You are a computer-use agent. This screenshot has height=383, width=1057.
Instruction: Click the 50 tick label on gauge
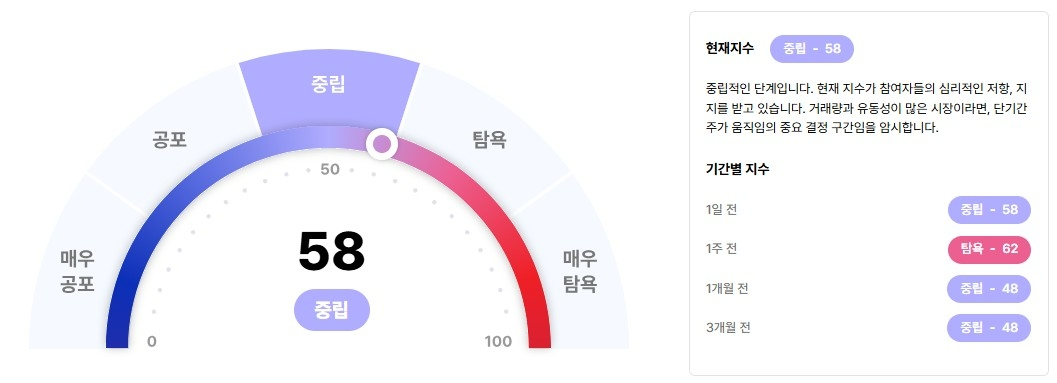point(330,169)
